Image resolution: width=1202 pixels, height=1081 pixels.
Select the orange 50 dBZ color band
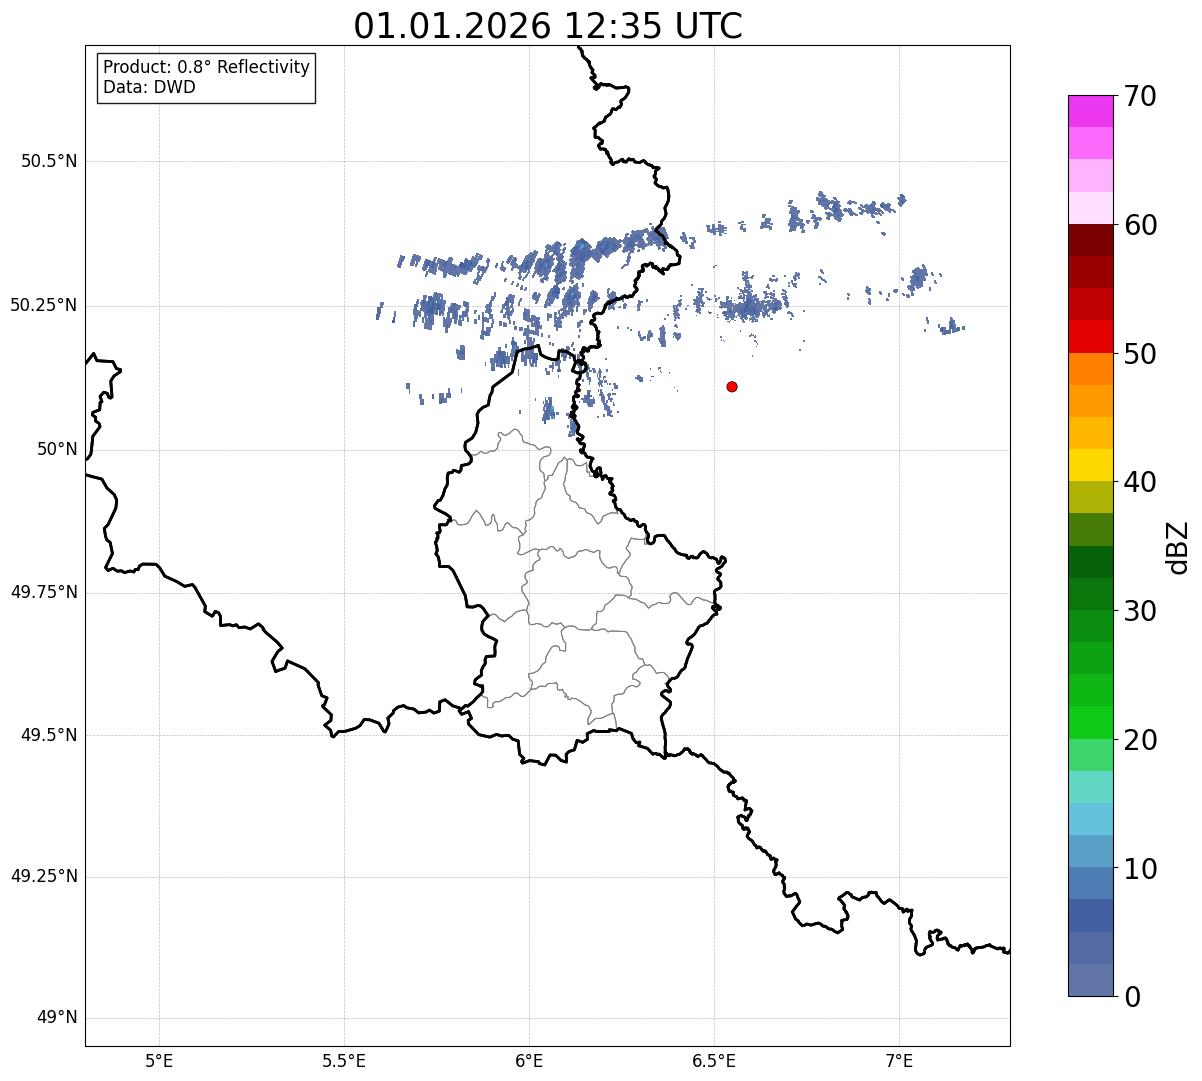tap(1090, 369)
